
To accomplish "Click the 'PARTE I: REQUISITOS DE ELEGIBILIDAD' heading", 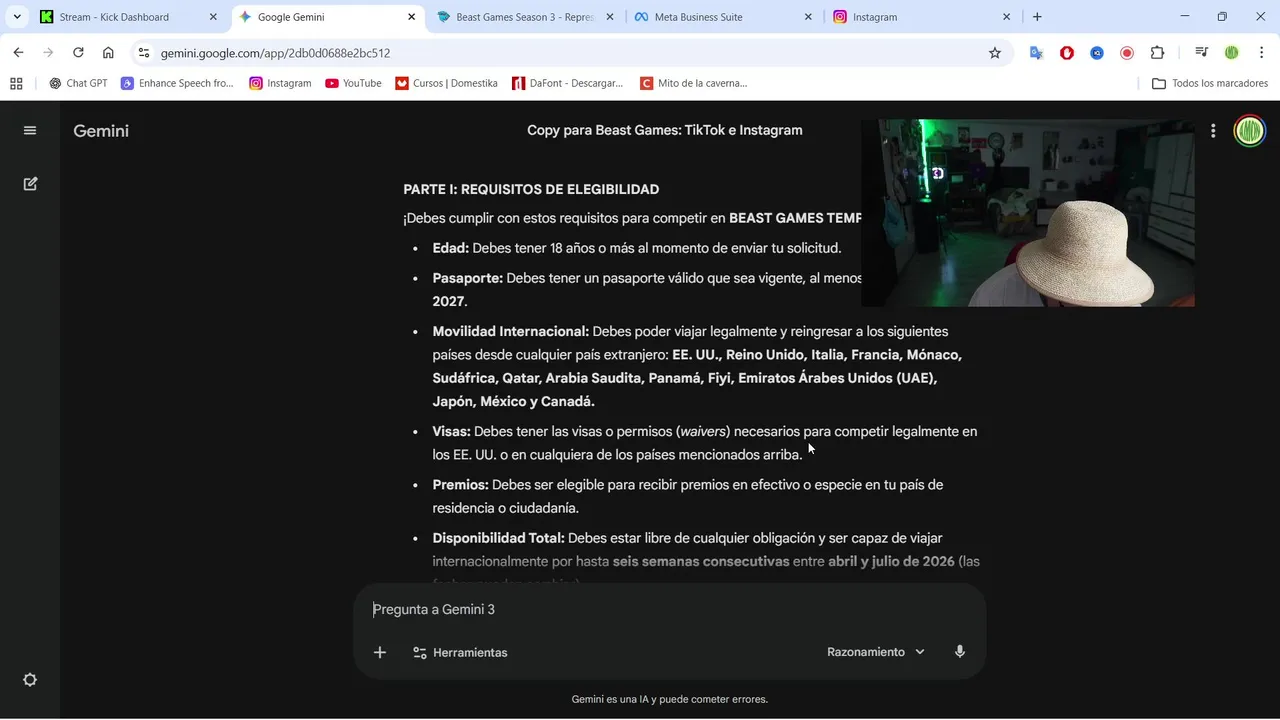I will pos(531,189).
